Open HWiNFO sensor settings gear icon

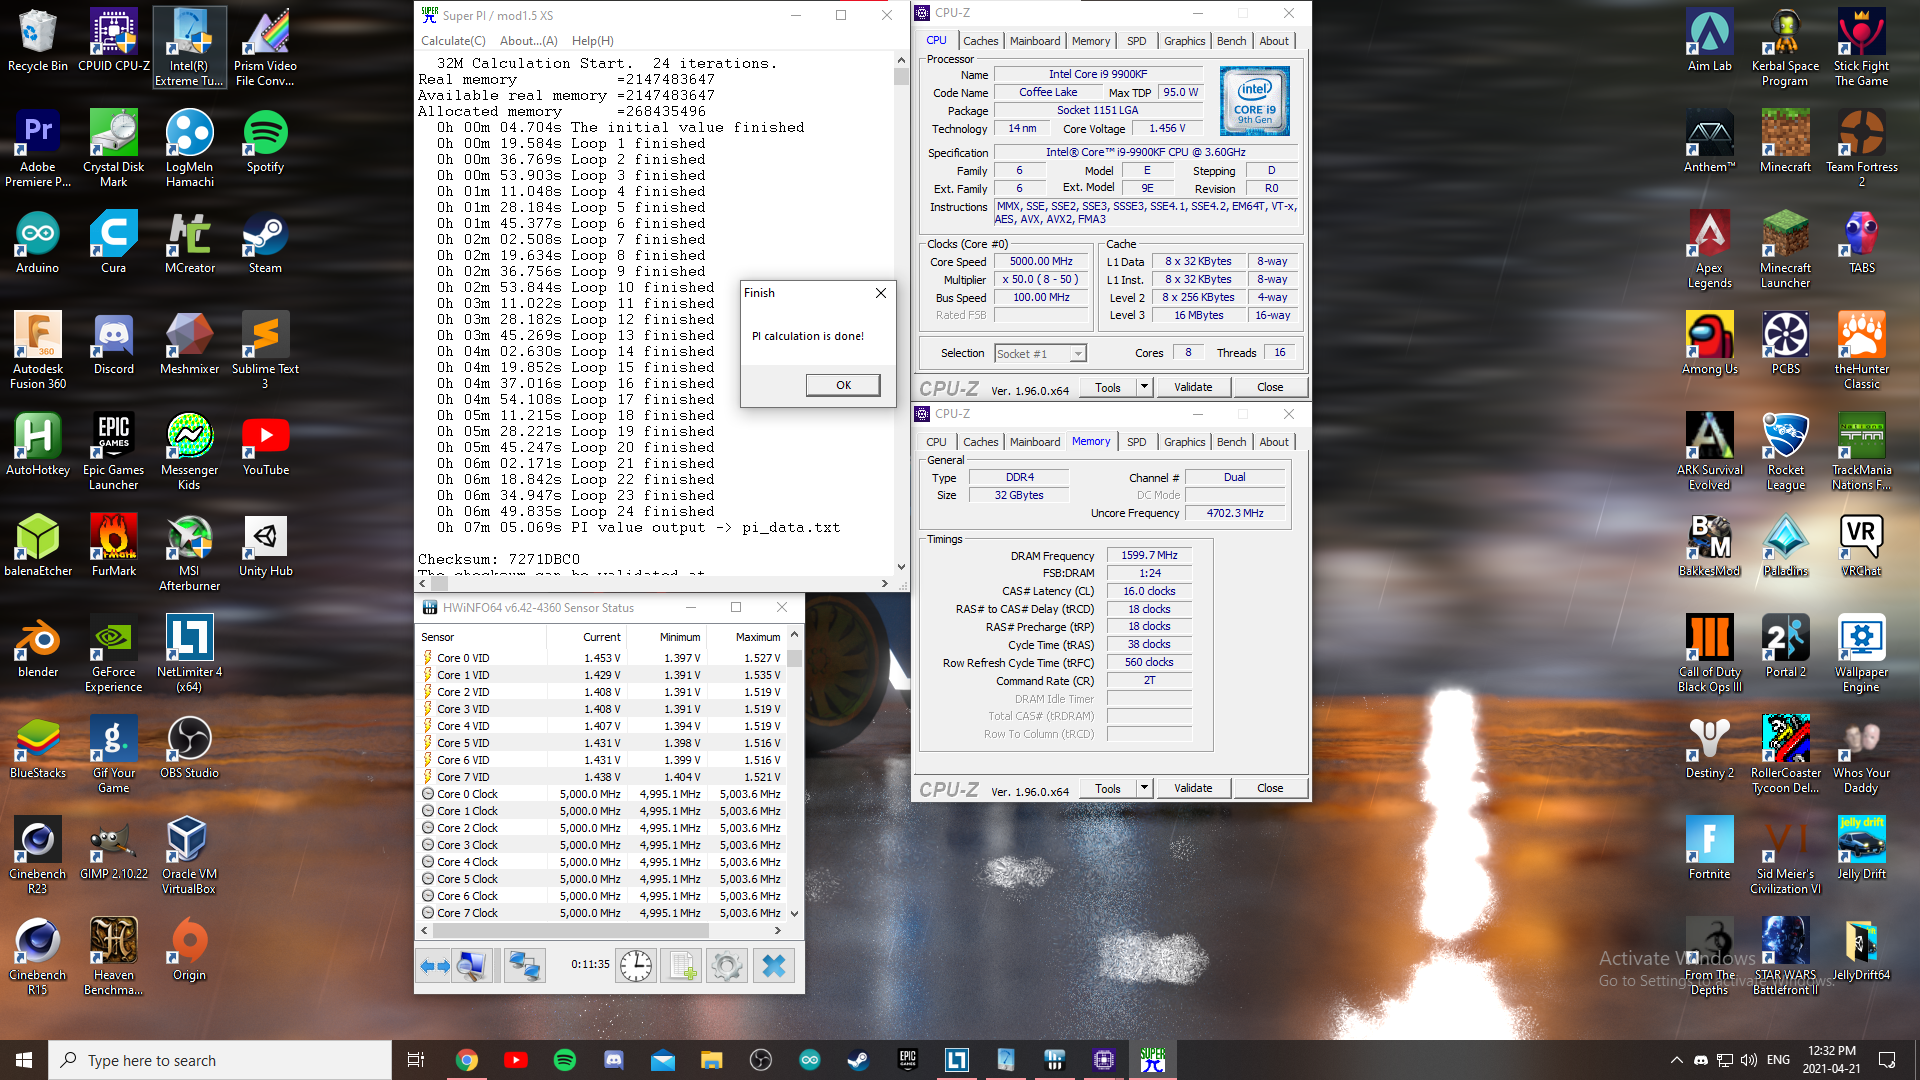pyautogui.click(x=727, y=966)
